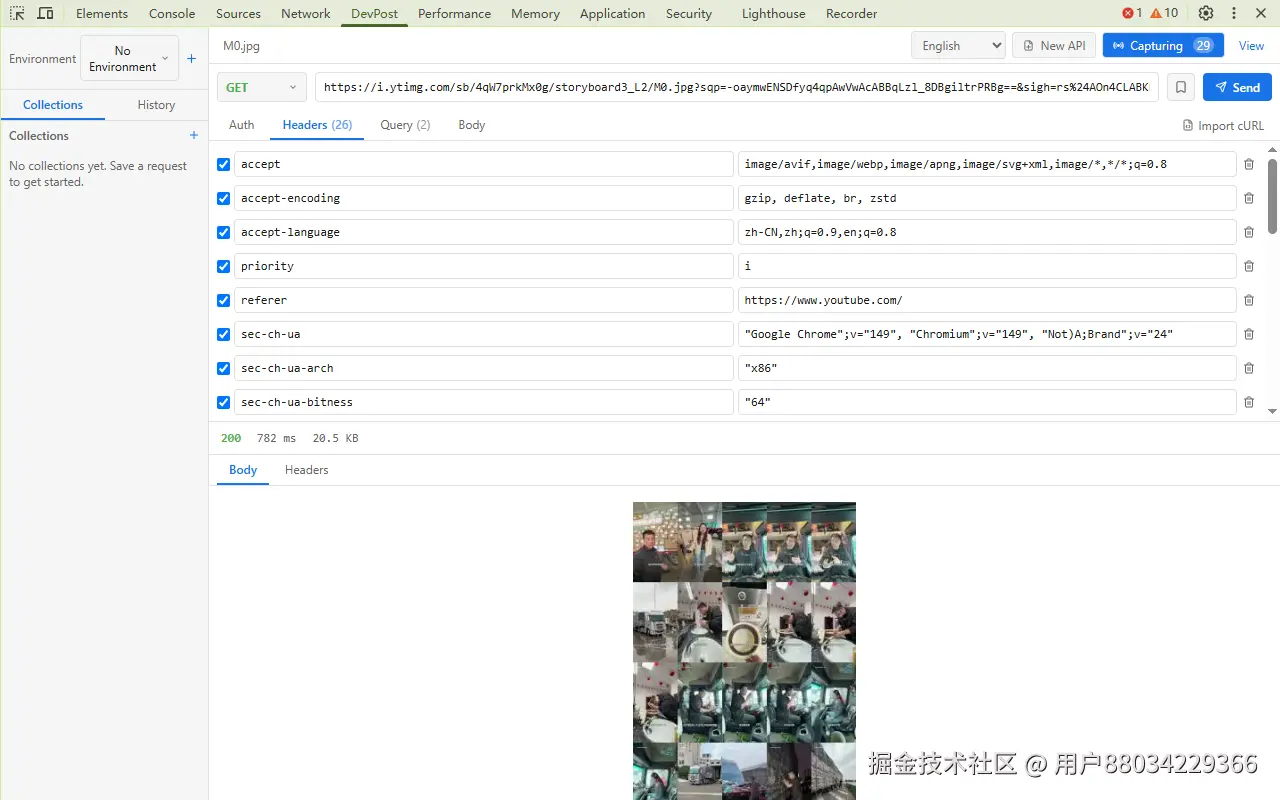
Task: Open the Recorder panel tab
Action: coord(852,13)
